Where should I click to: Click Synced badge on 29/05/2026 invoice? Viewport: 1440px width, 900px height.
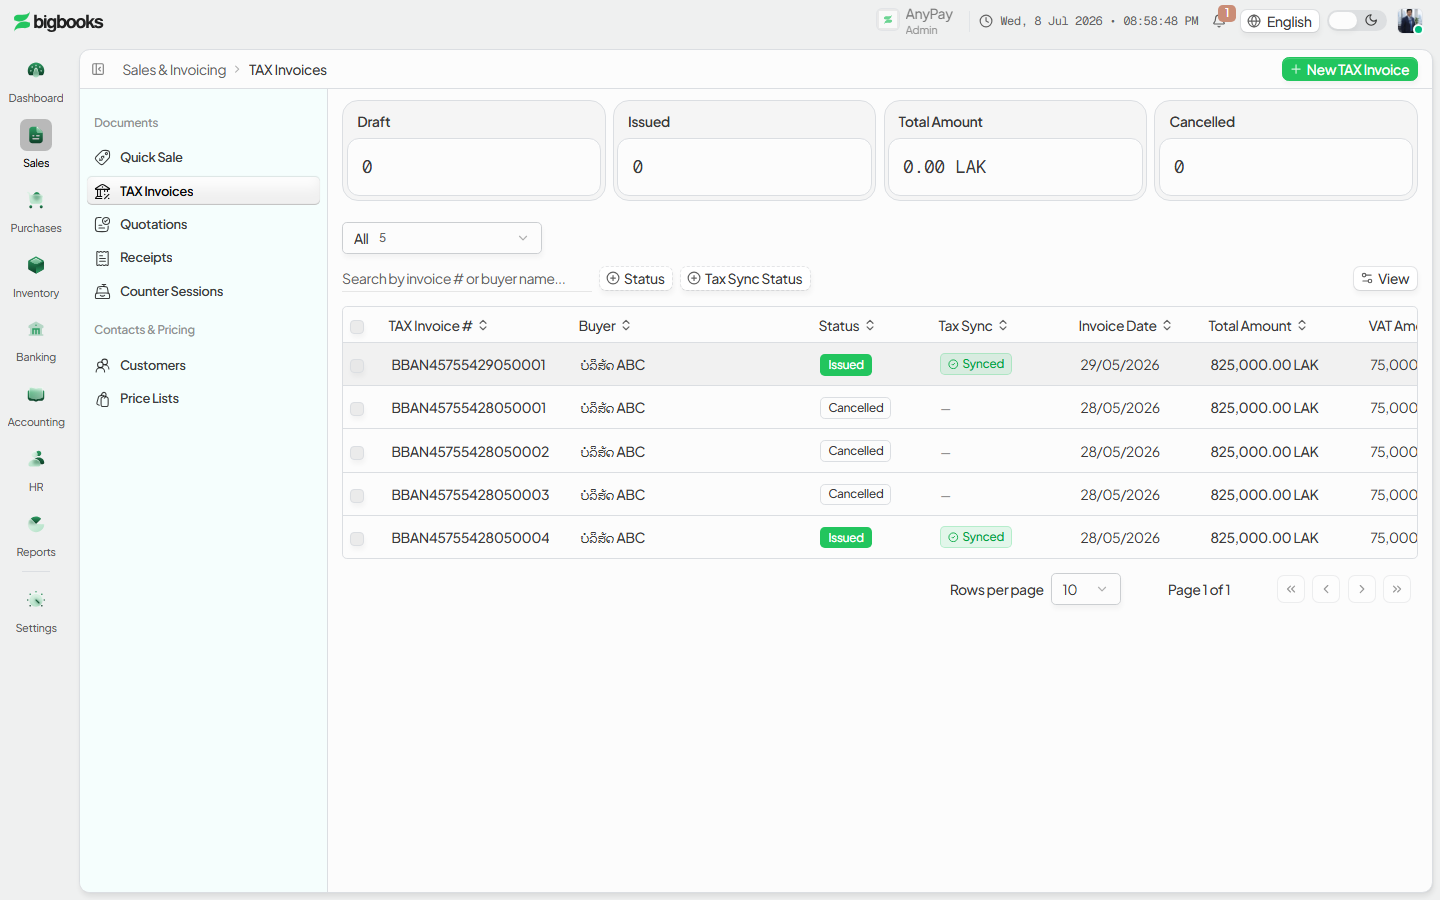pos(976,364)
